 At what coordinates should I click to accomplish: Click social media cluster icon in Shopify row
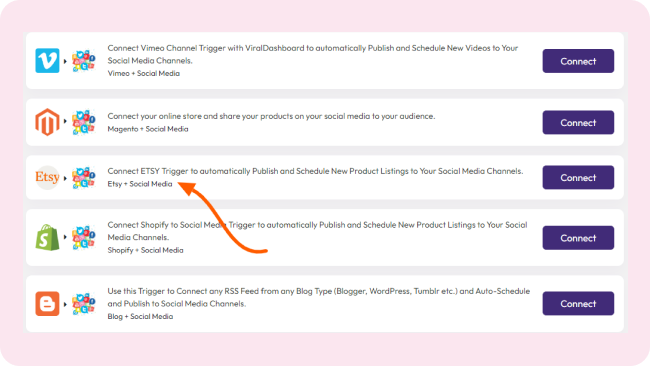84,238
